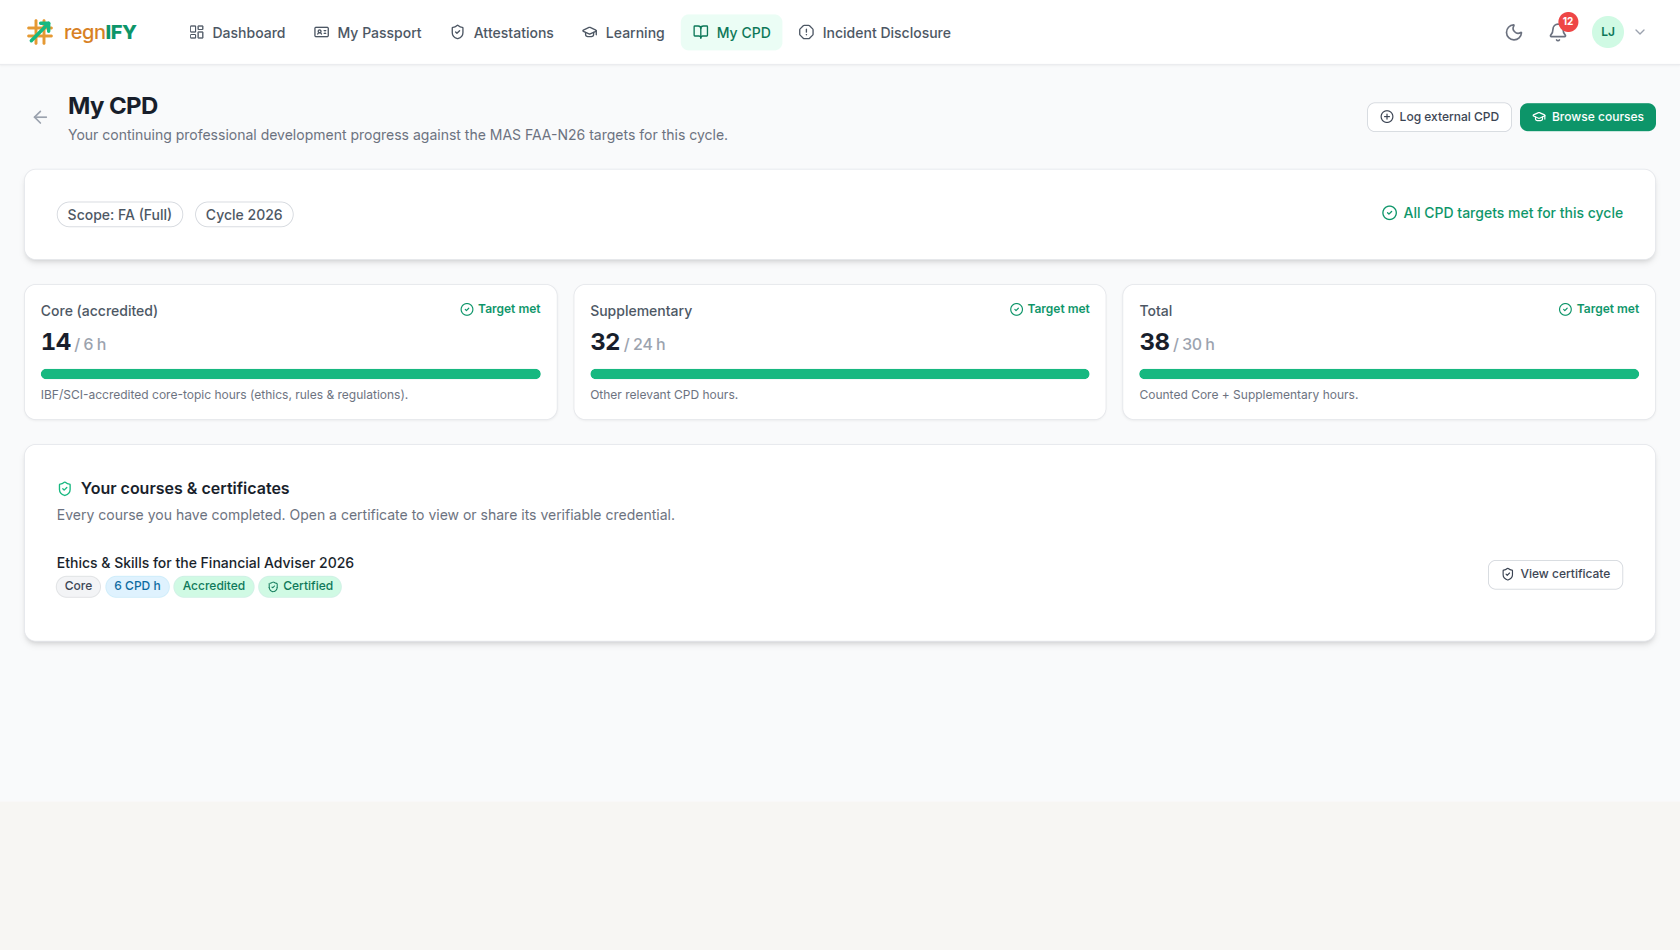
Task: Click the Browse courses button
Action: [x=1587, y=117]
